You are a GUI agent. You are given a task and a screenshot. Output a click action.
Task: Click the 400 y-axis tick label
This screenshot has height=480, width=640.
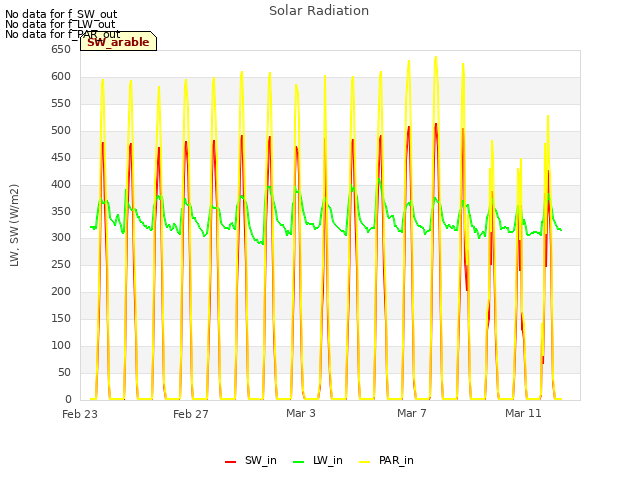61,184
